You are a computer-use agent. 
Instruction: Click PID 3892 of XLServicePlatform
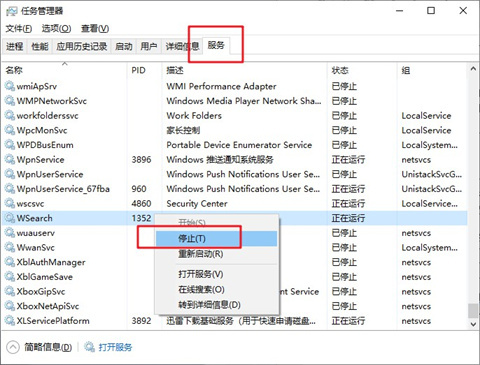[141, 321]
